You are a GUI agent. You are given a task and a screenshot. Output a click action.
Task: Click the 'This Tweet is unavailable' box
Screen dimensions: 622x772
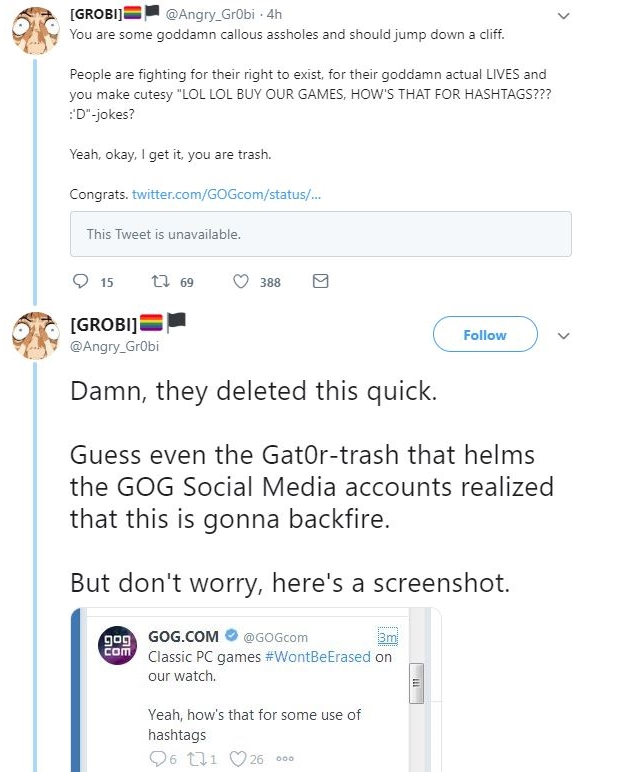coord(320,234)
